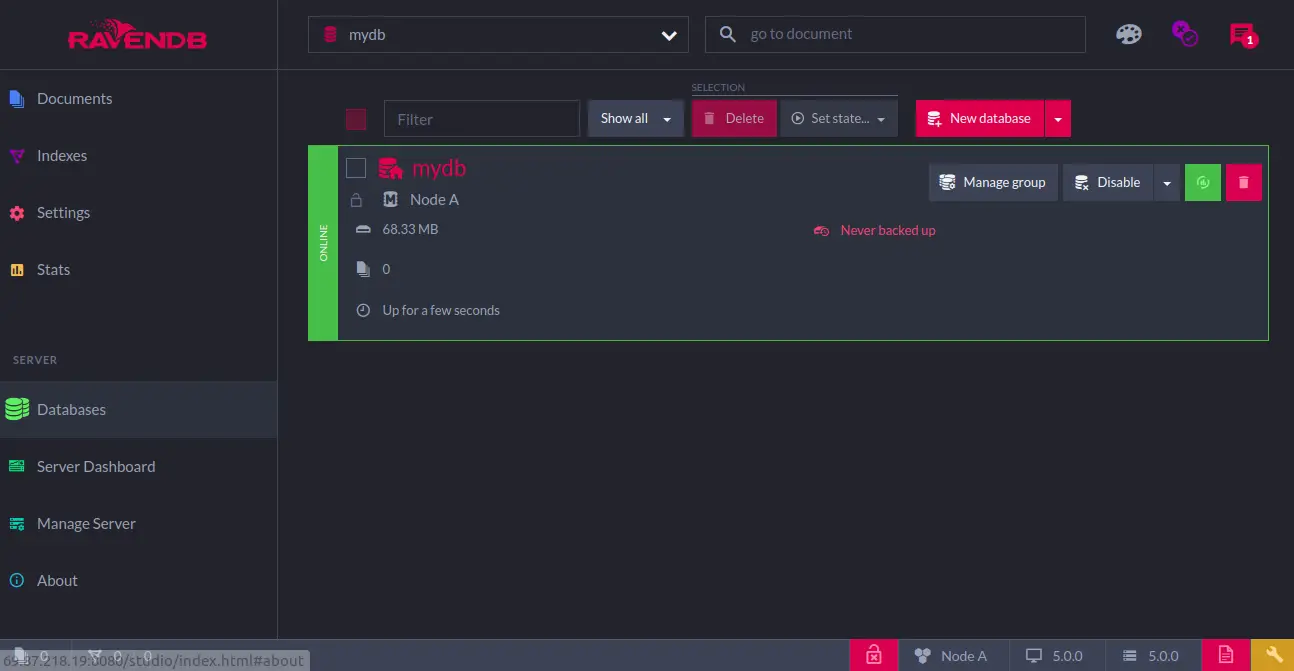Image resolution: width=1294 pixels, height=671 pixels.
Task: Toggle the select-all databases checkbox
Action: coord(356,120)
